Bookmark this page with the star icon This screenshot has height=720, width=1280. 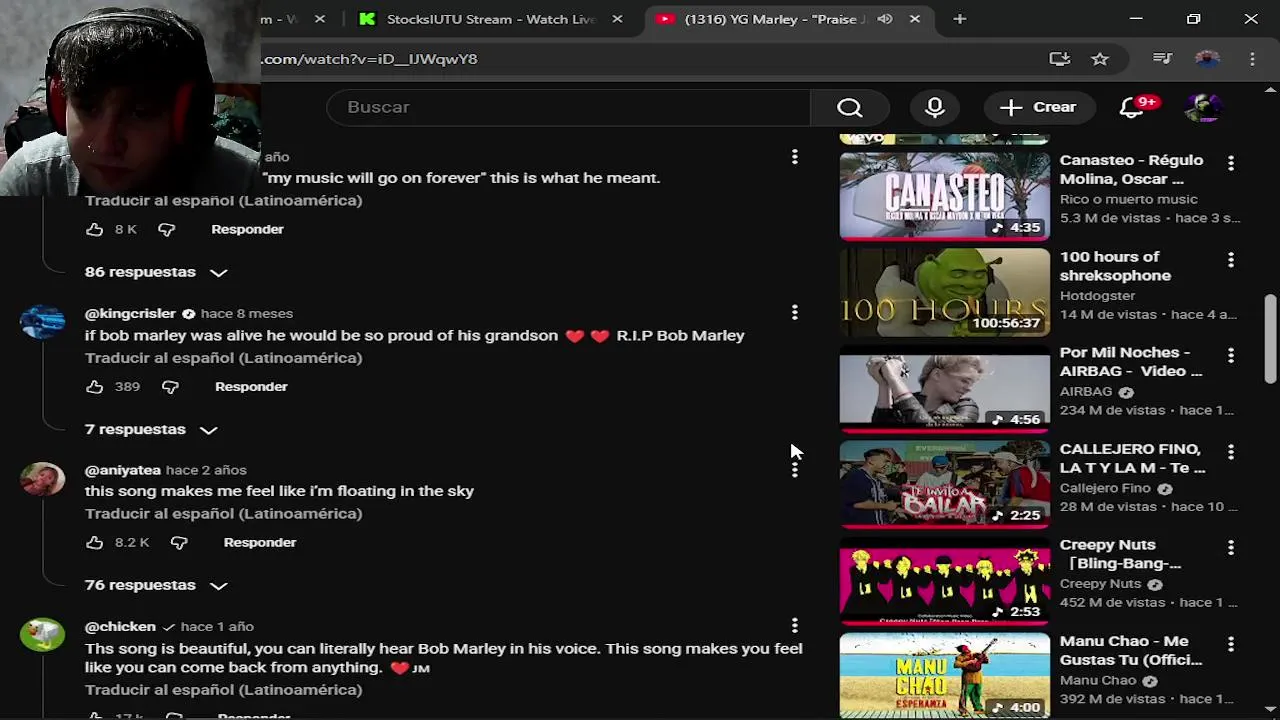1100,59
